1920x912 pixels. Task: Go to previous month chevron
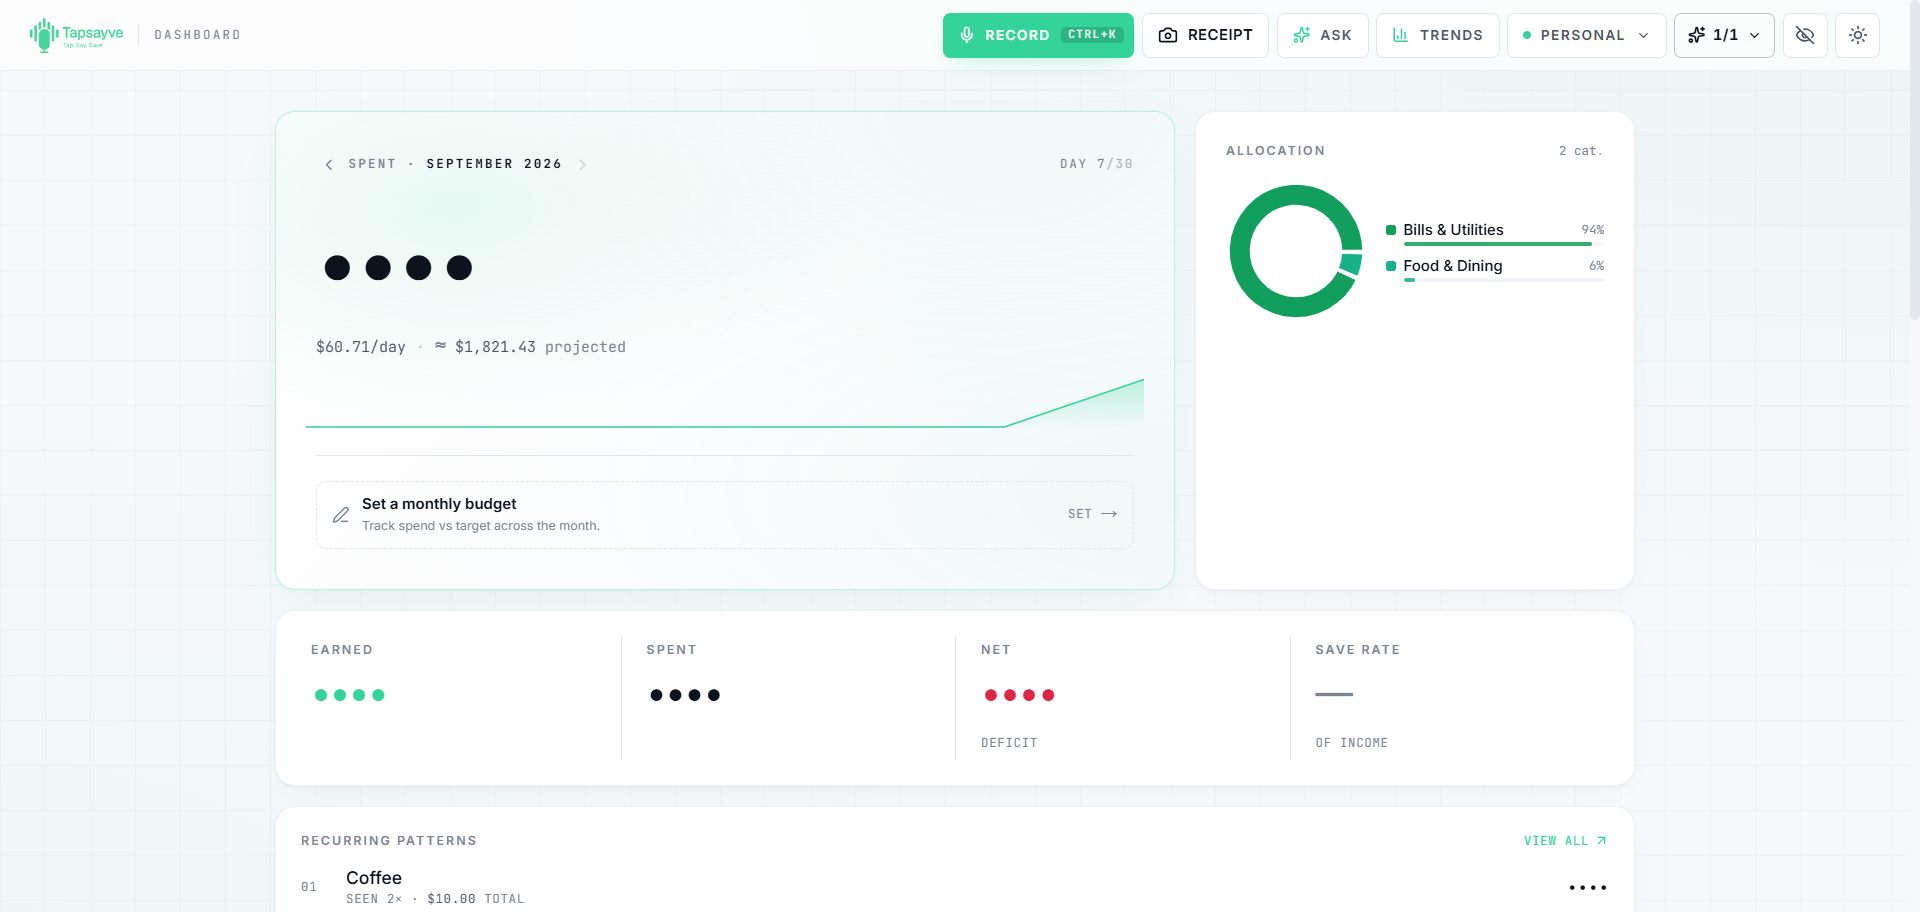[x=329, y=164]
